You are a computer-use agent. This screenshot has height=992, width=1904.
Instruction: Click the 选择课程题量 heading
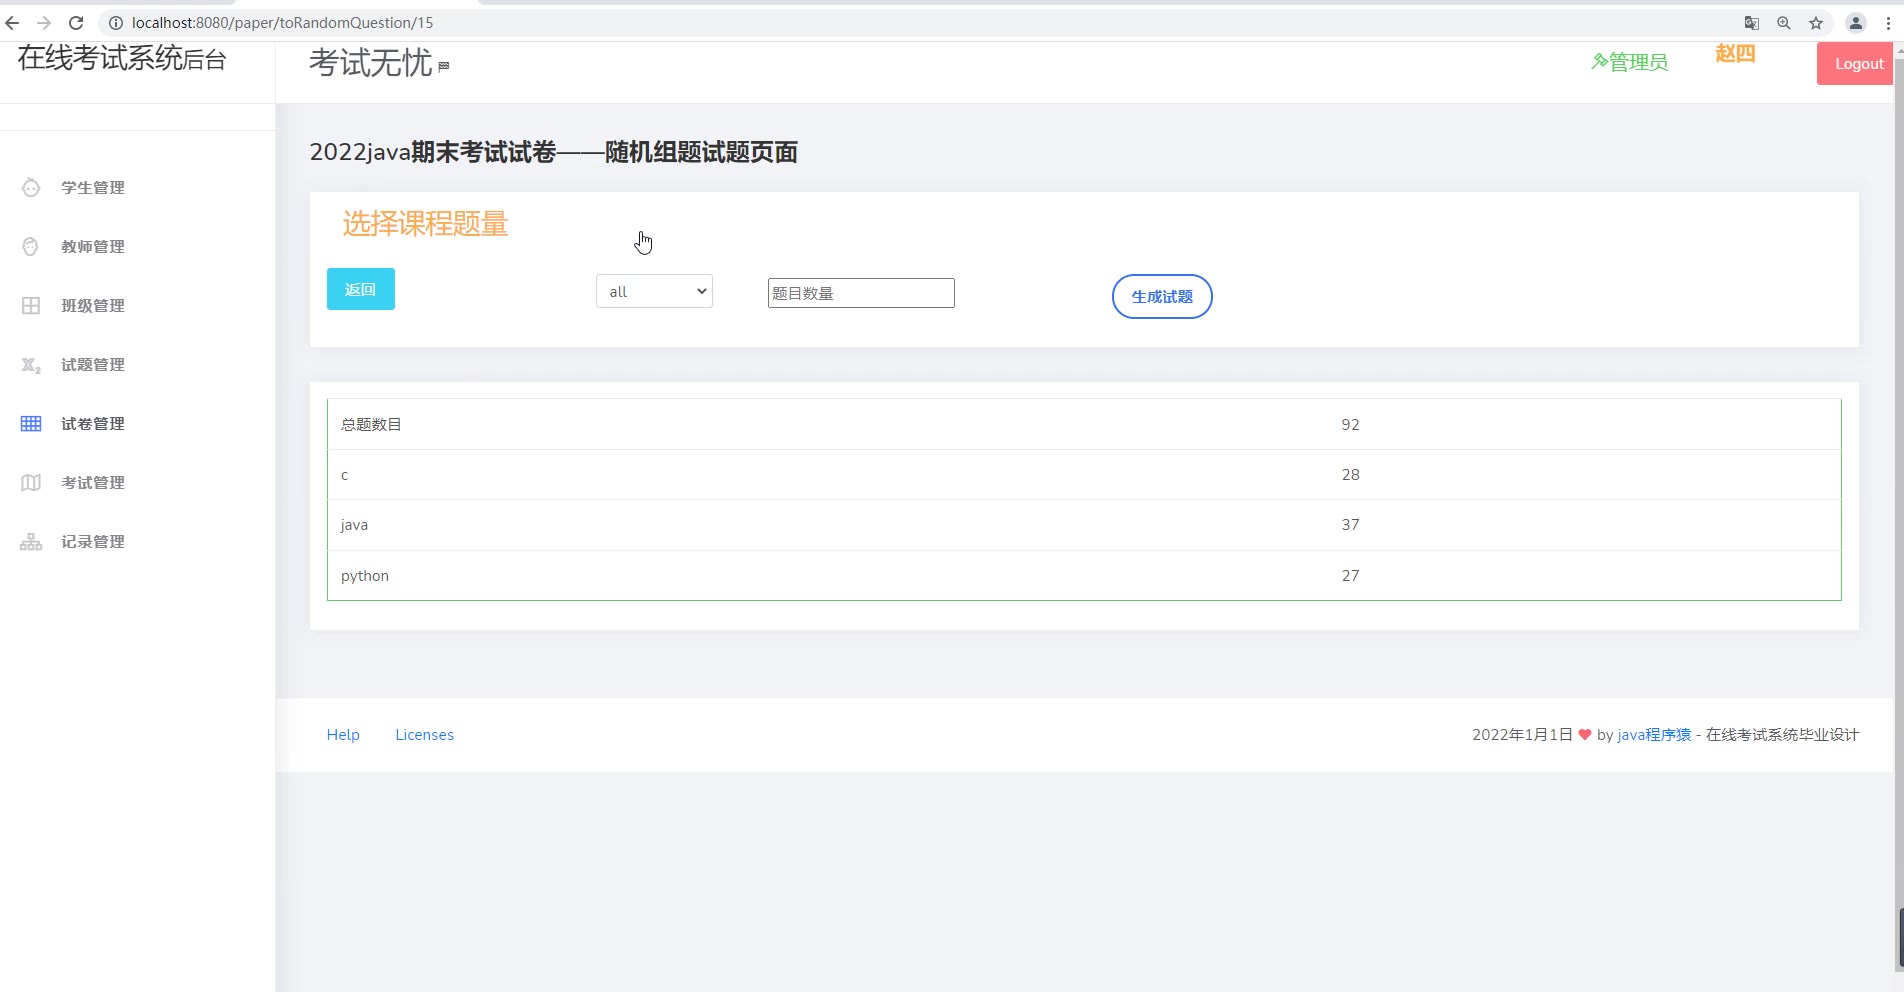pyautogui.click(x=425, y=223)
